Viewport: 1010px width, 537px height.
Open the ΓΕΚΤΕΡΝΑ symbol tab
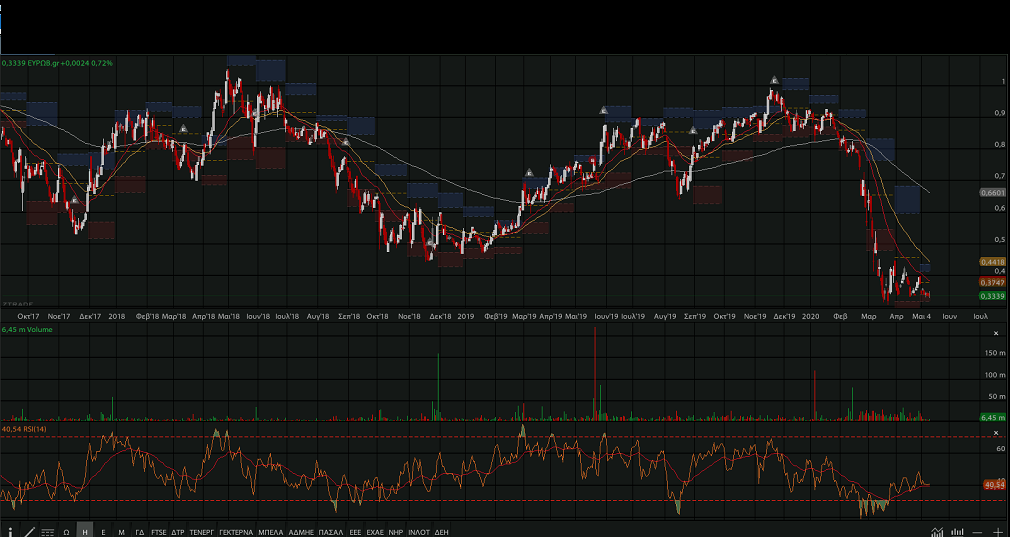235,532
